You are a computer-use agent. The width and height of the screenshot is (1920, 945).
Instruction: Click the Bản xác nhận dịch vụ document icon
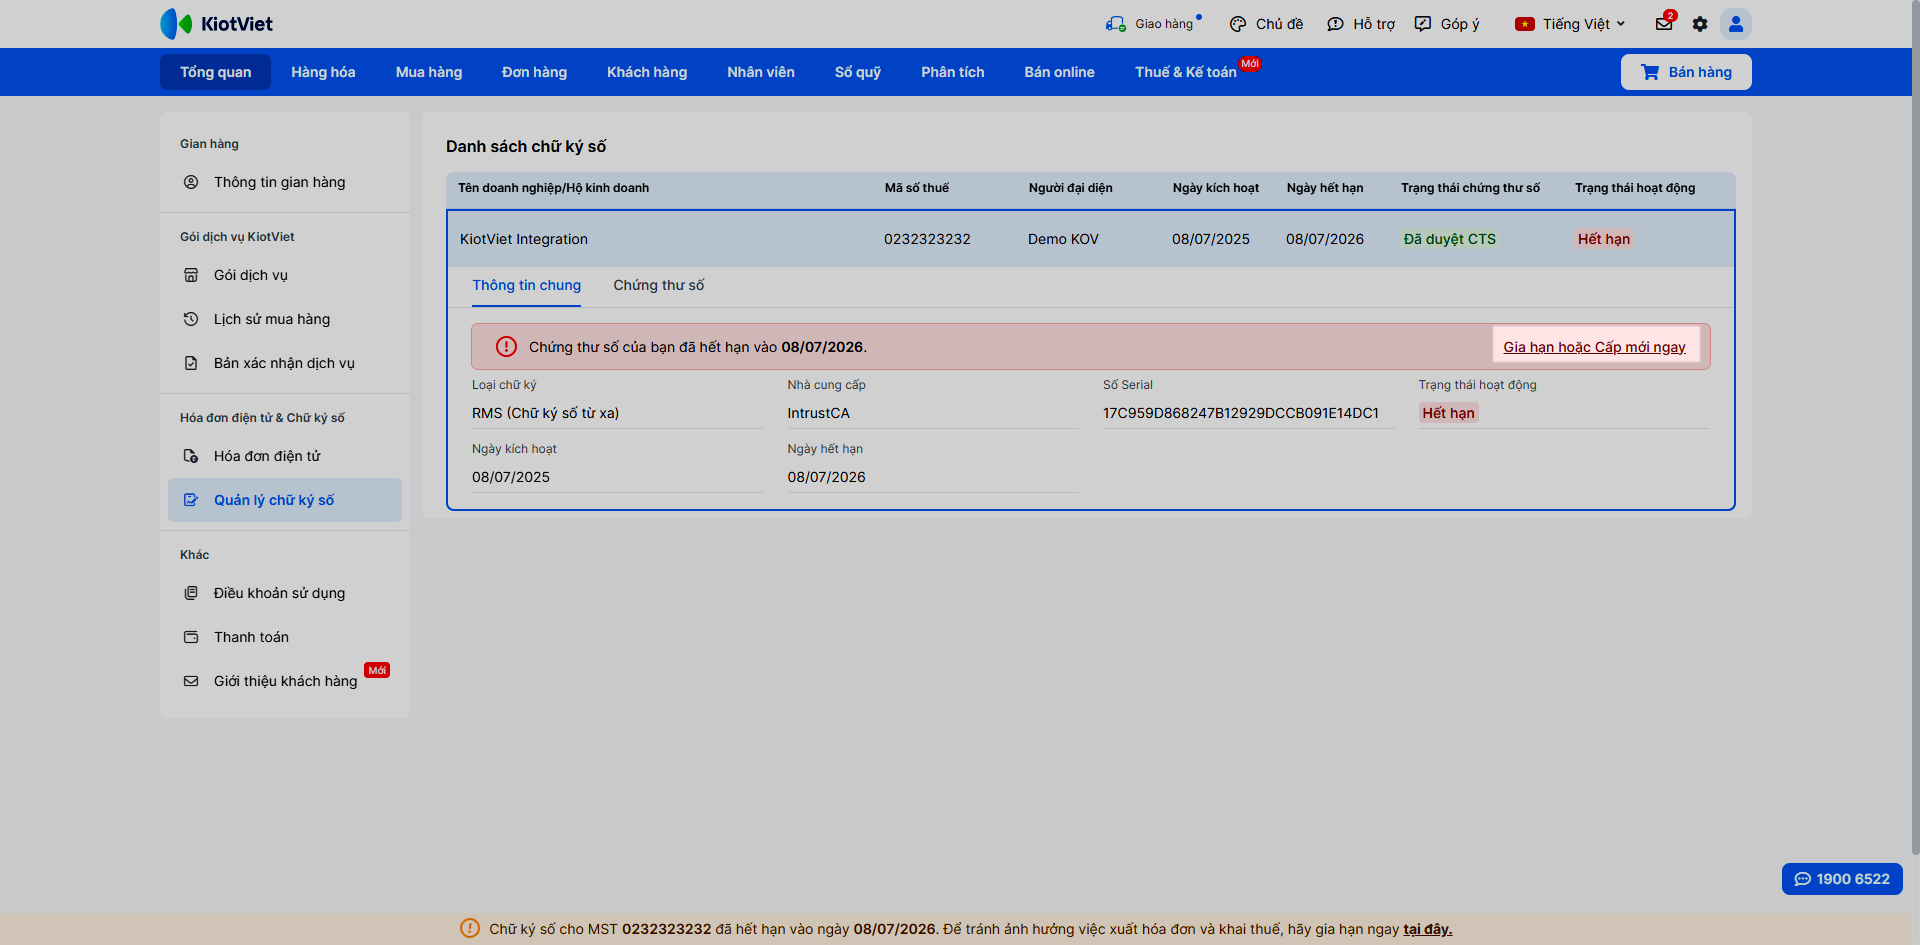click(x=191, y=363)
